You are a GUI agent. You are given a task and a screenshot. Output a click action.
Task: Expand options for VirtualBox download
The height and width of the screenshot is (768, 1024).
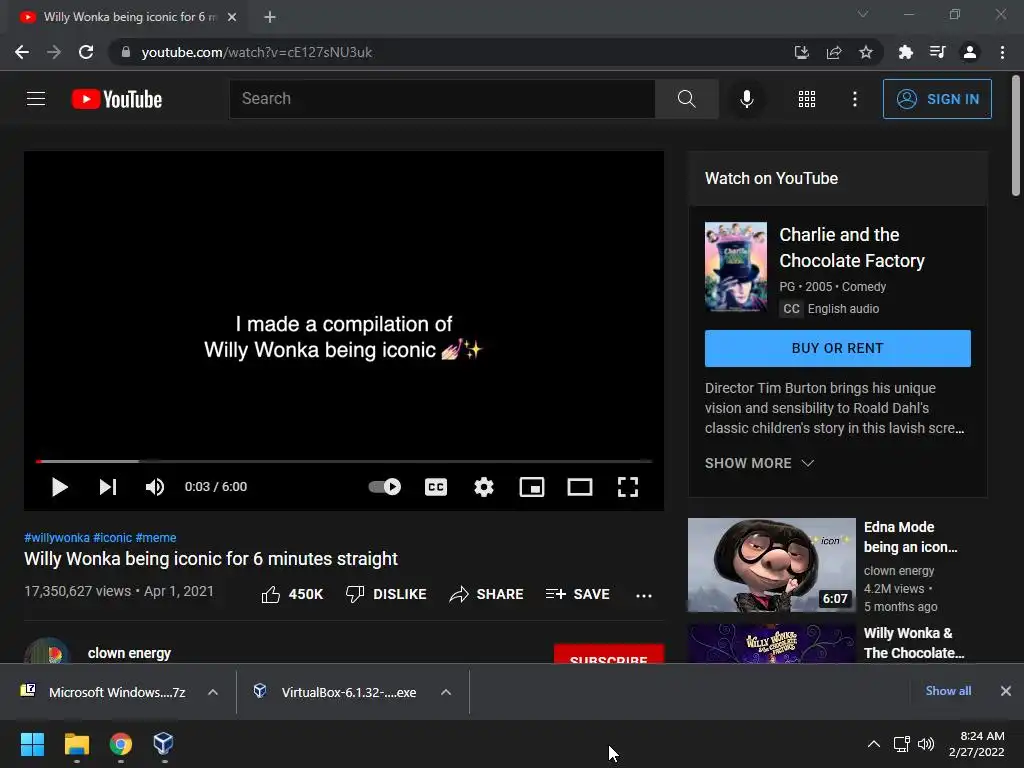click(x=446, y=692)
